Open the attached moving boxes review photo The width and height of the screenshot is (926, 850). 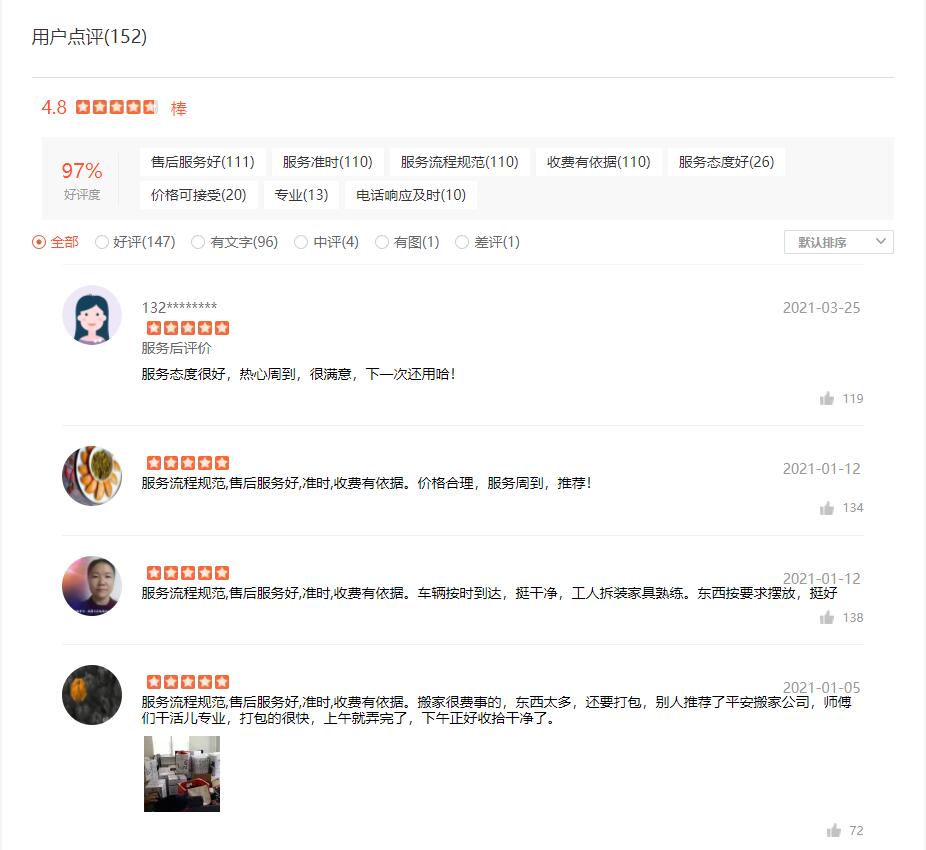(182, 774)
